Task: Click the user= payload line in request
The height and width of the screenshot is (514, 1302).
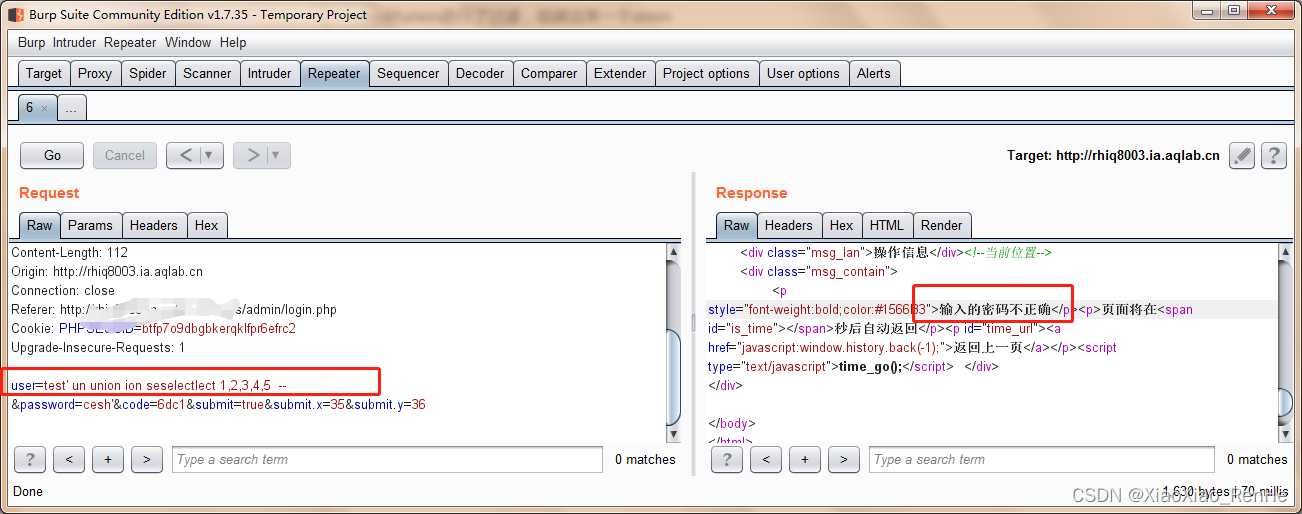Action: [149, 385]
